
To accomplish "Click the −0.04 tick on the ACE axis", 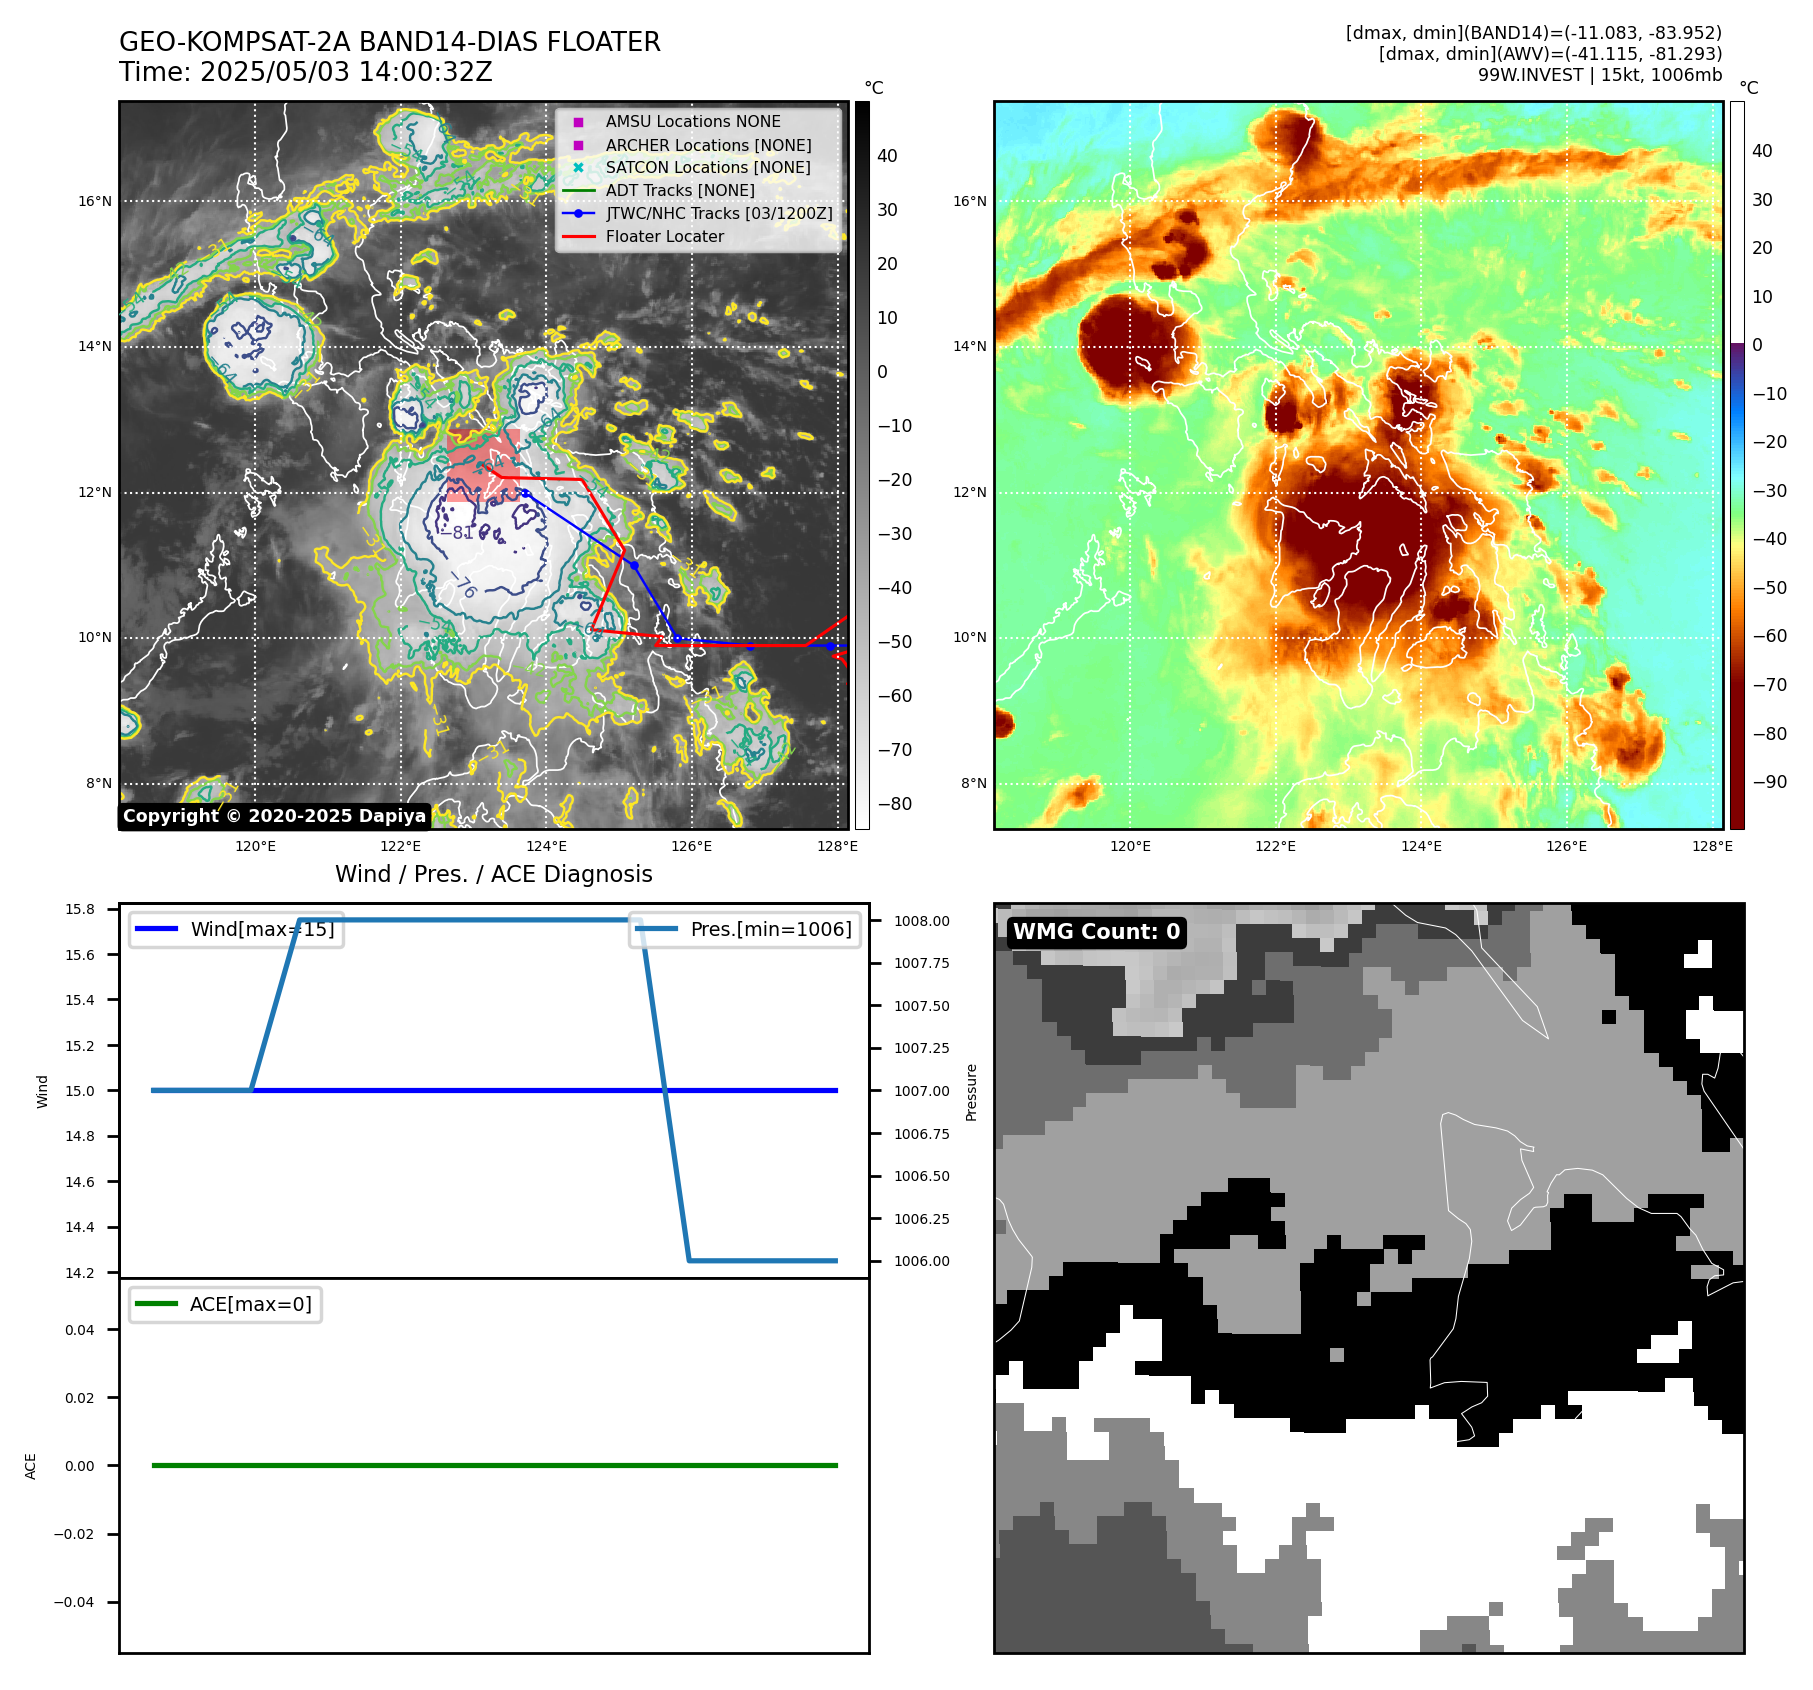I will click(x=74, y=1602).
